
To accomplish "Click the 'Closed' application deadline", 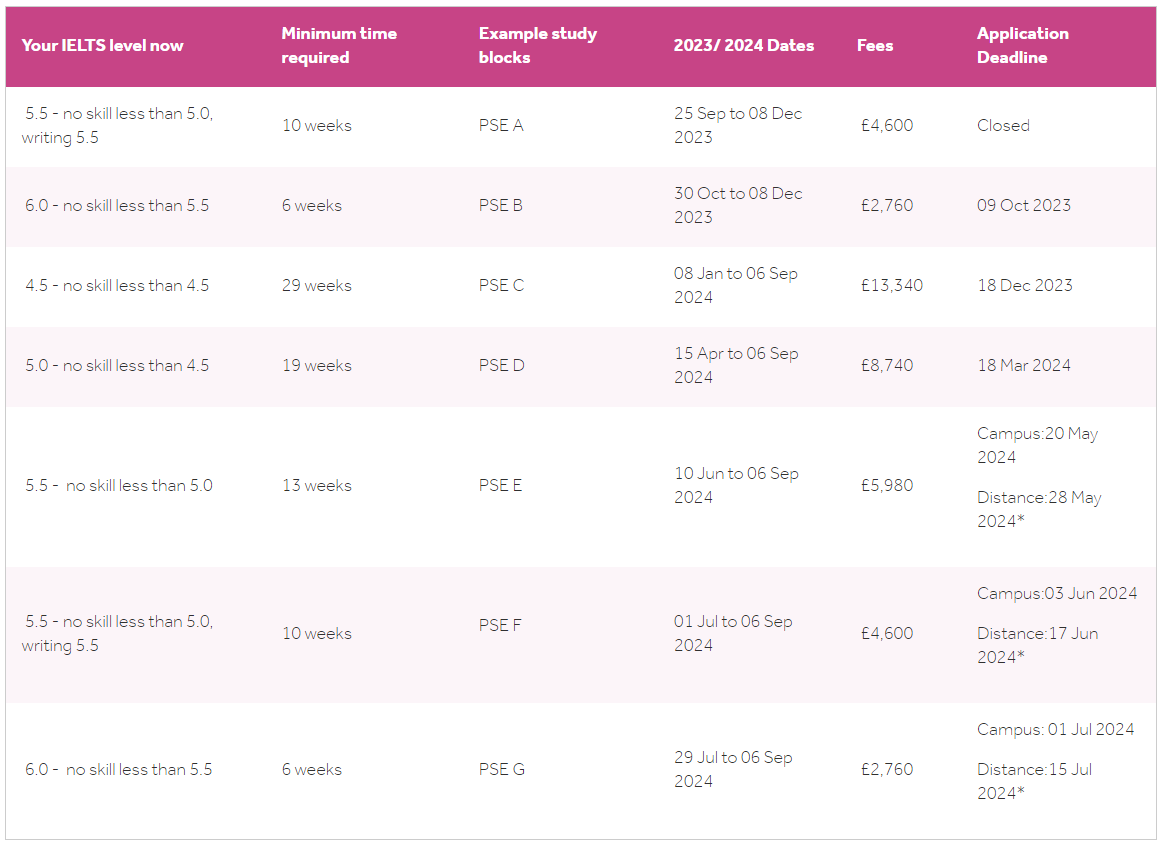I will coord(1003,125).
